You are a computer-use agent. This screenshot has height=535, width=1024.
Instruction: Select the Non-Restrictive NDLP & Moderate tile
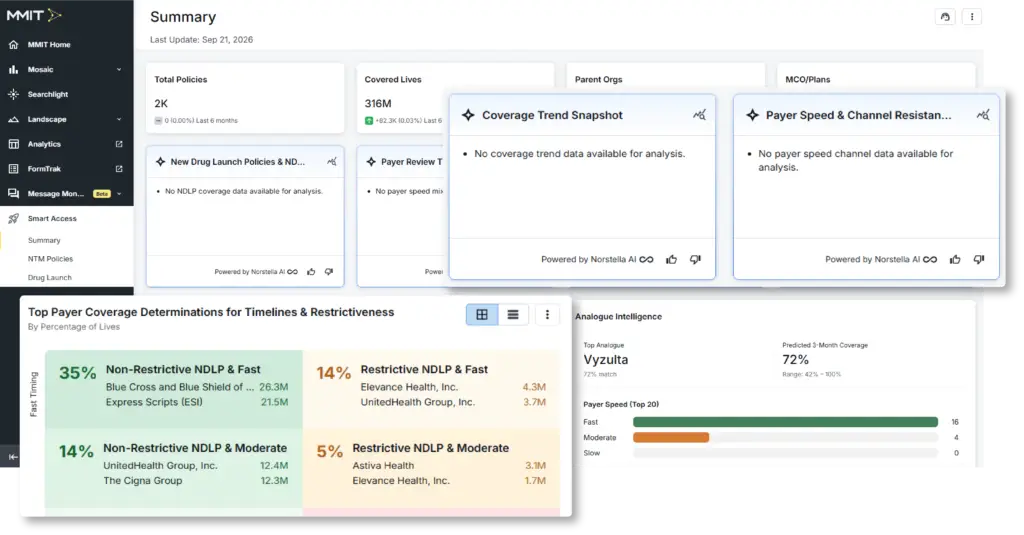point(174,468)
